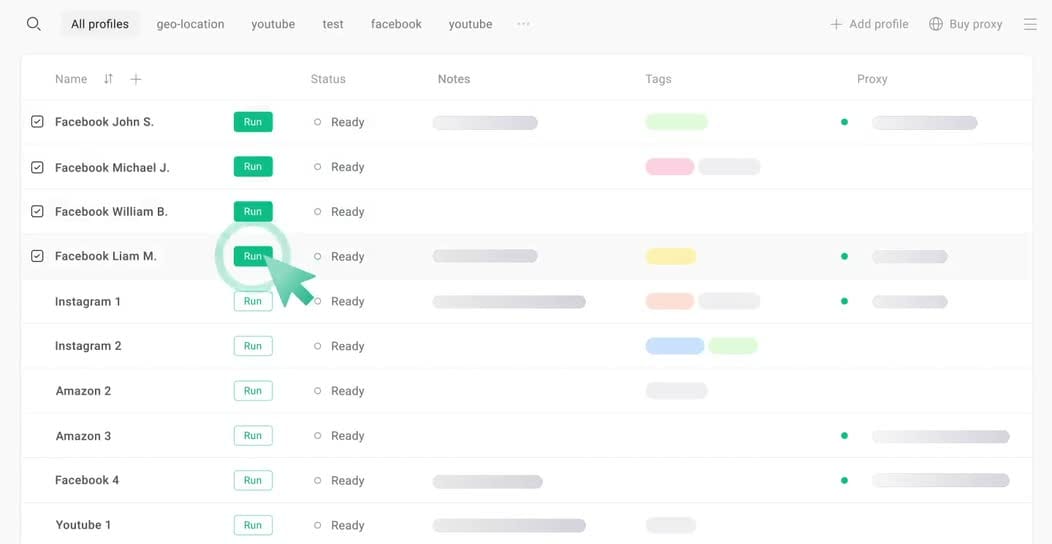Select the test tab
The image size is (1052, 544).
pos(333,24)
